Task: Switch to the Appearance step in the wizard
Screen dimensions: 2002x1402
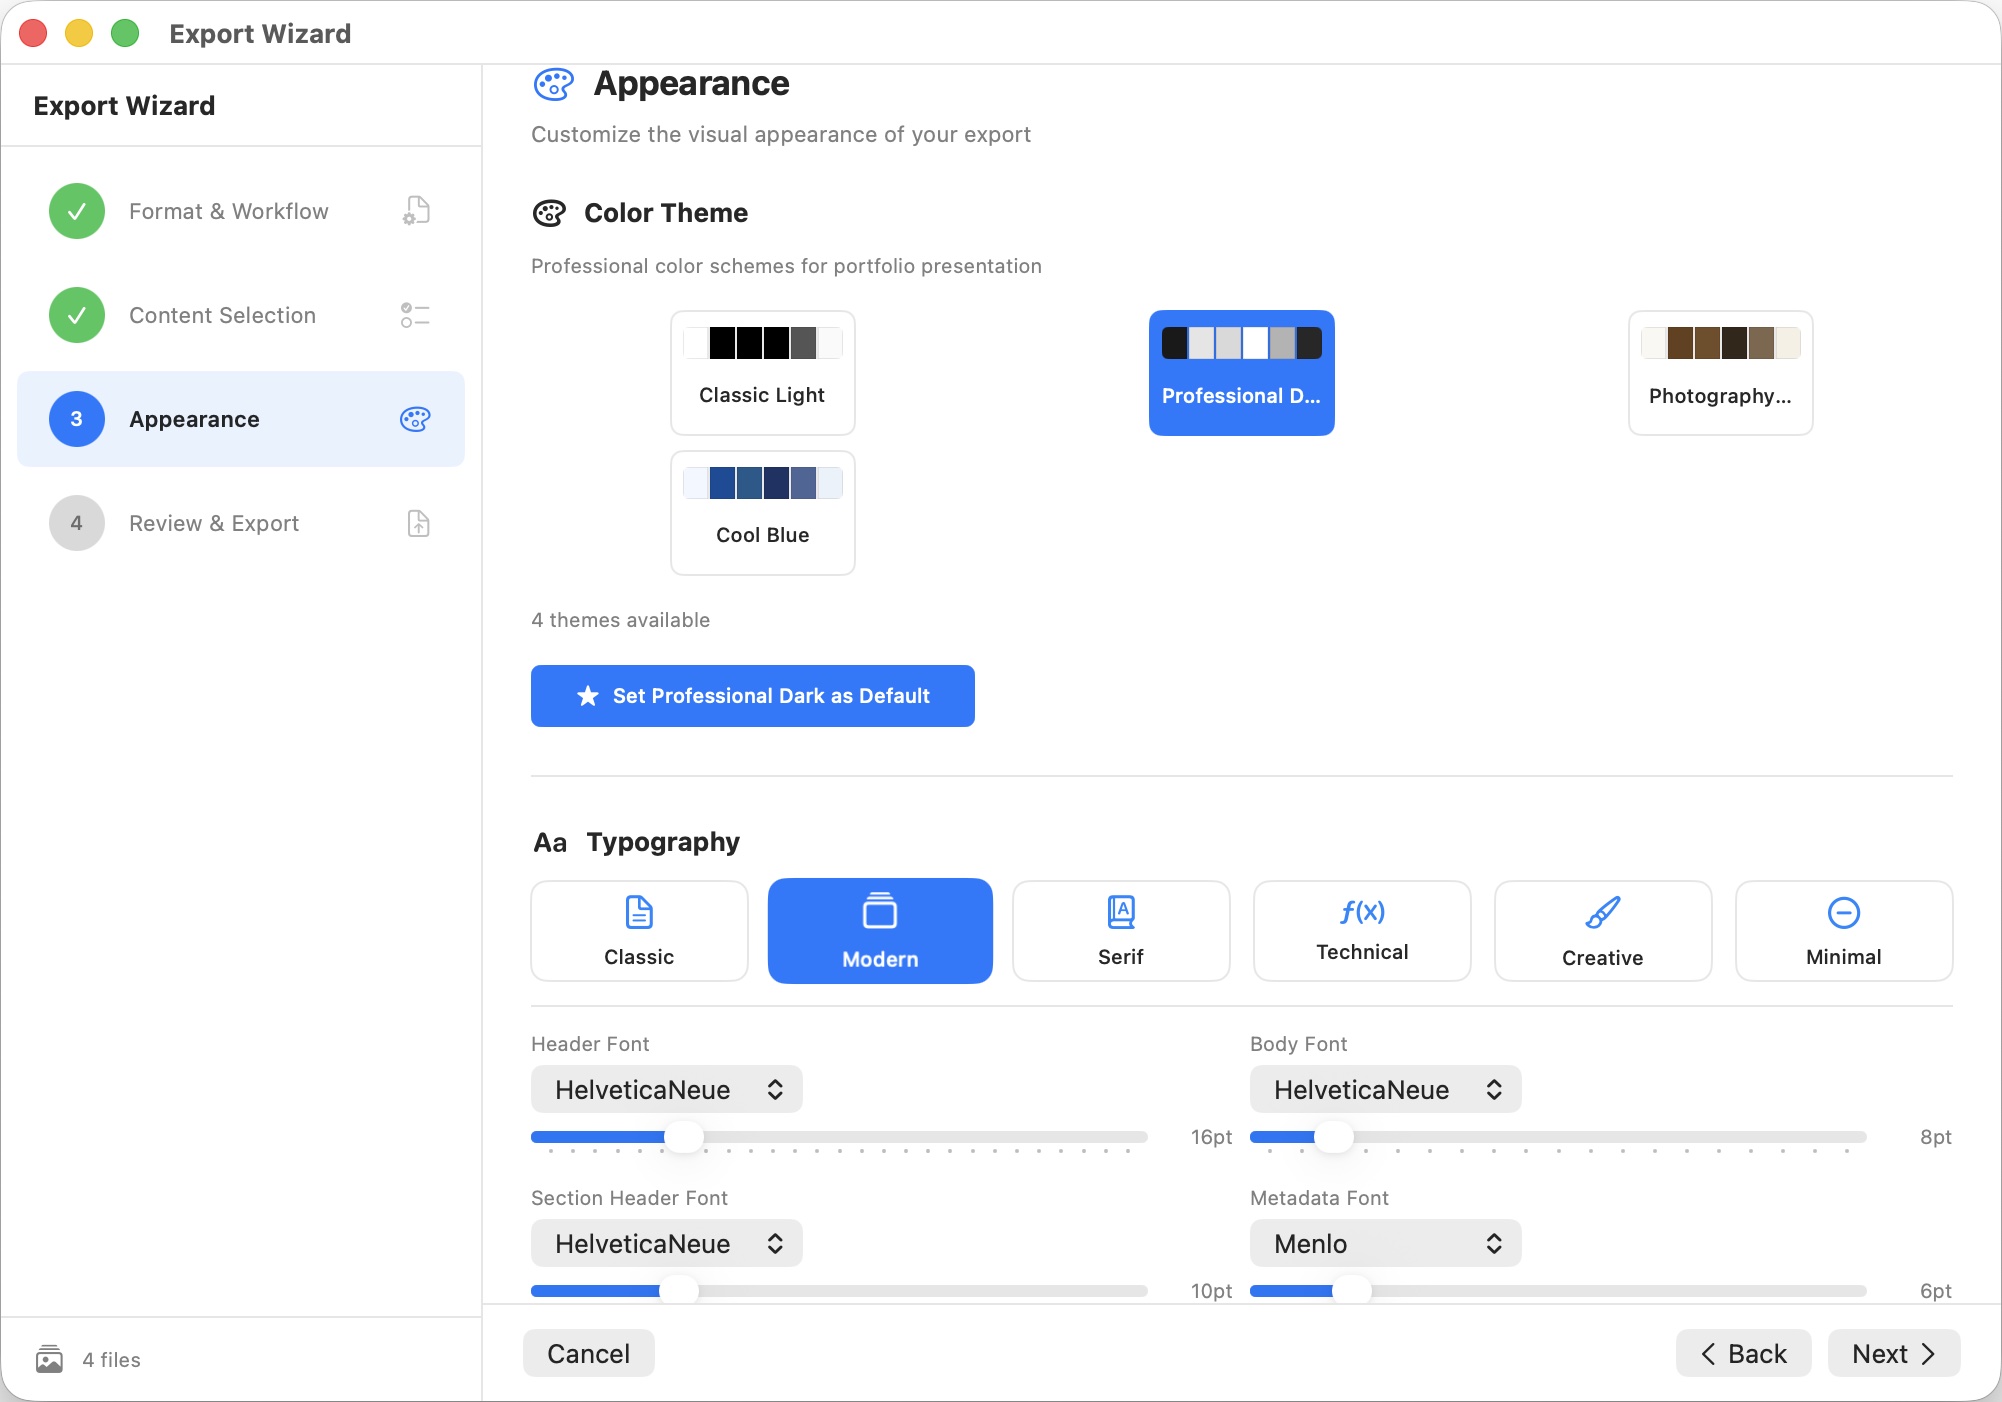Action: tap(193, 419)
